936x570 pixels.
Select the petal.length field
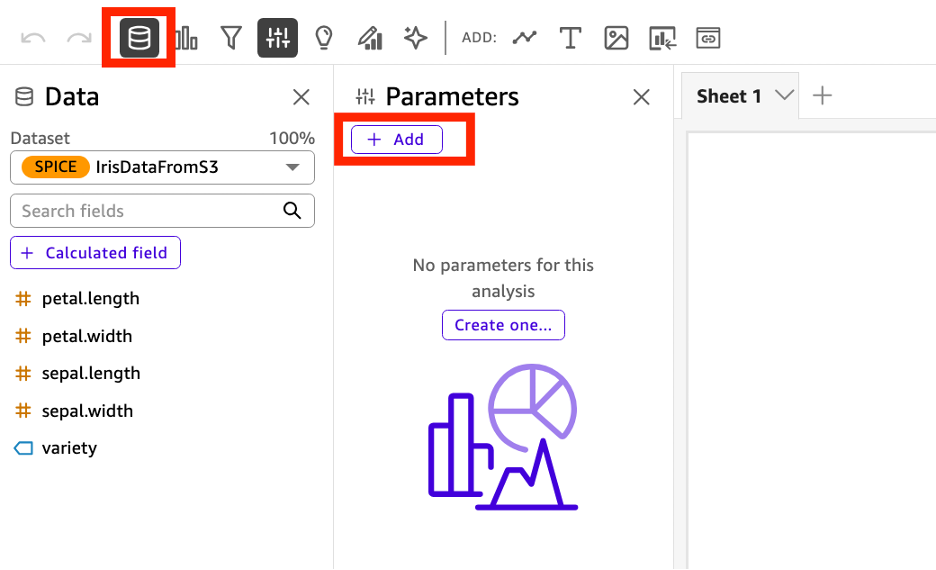(90, 298)
